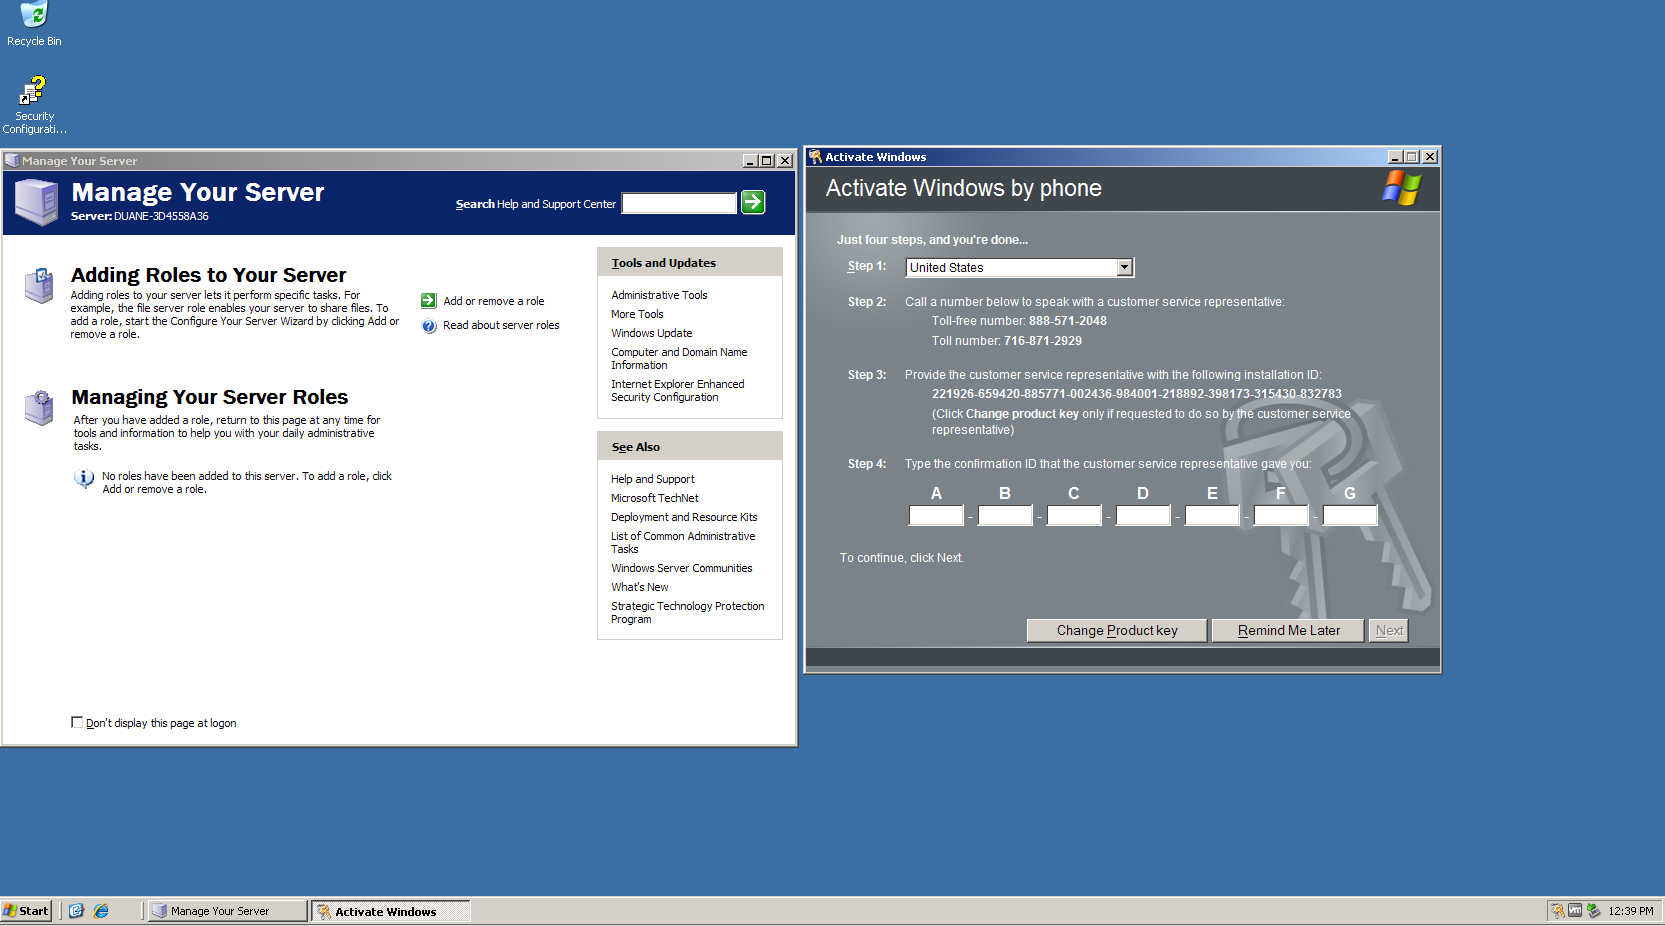Open the Recycle Bin
The image size is (1665, 926).
[x=33, y=14]
